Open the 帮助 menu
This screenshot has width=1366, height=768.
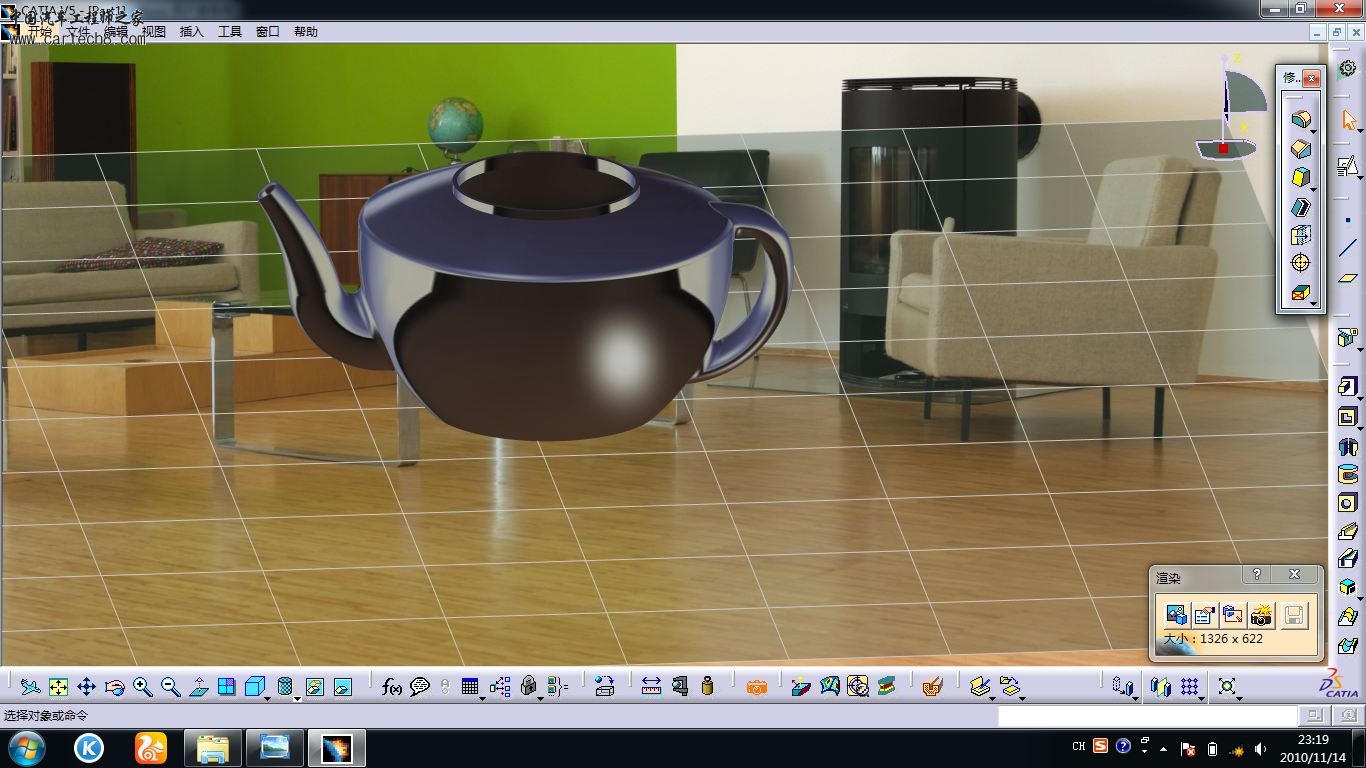coord(305,32)
